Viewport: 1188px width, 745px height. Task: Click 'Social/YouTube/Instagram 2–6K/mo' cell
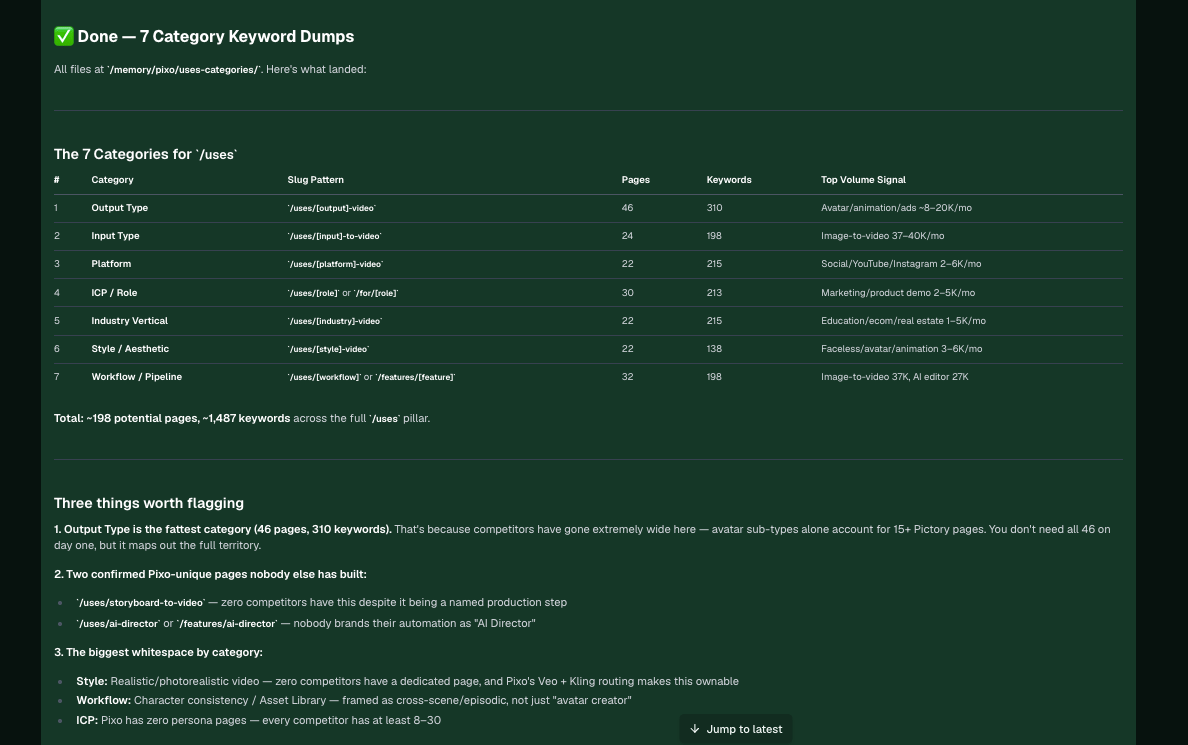pos(901,264)
